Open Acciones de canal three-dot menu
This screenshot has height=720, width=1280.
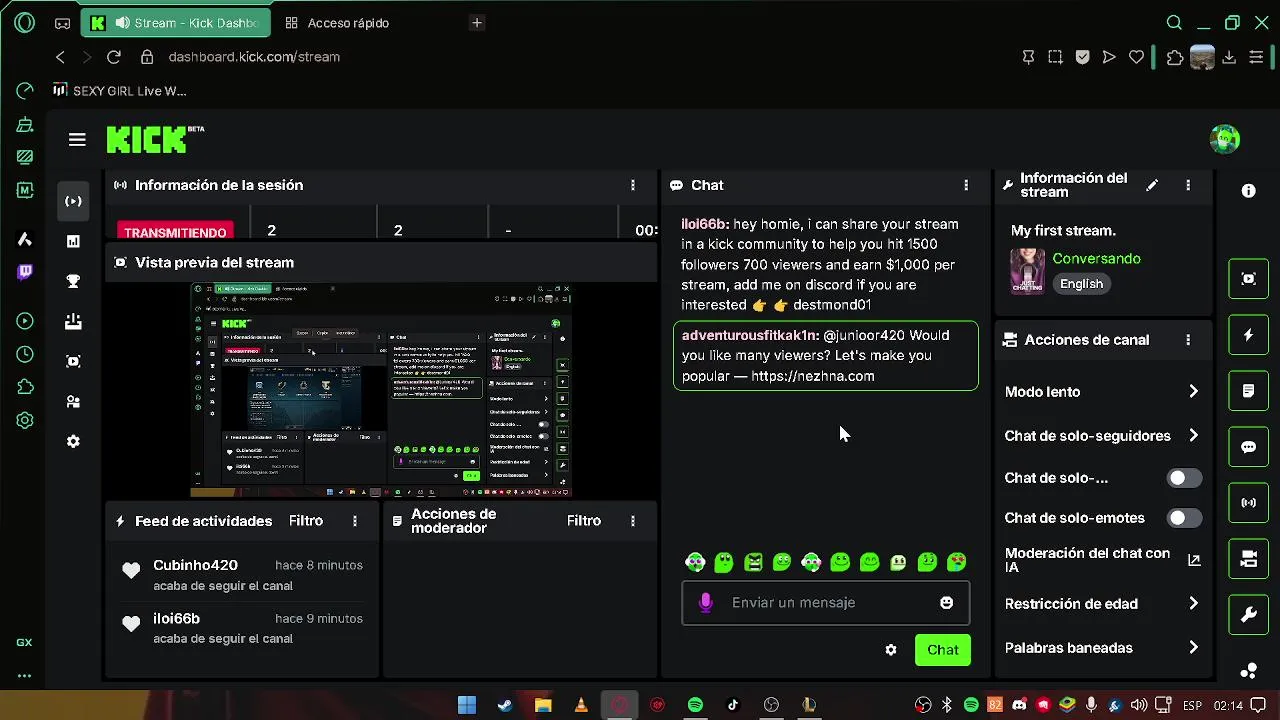tap(1188, 340)
